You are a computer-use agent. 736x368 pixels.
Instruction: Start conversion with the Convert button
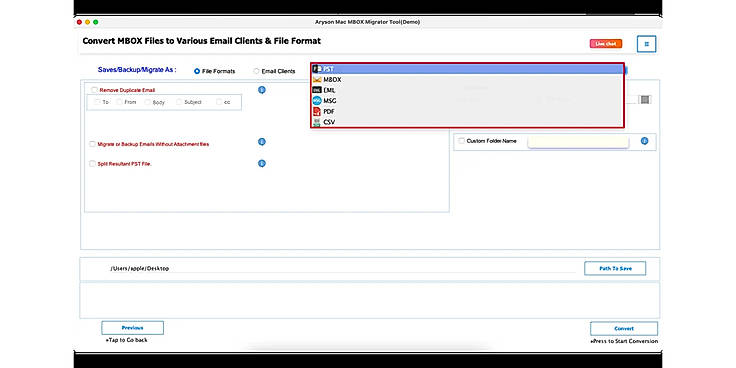[624, 329]
